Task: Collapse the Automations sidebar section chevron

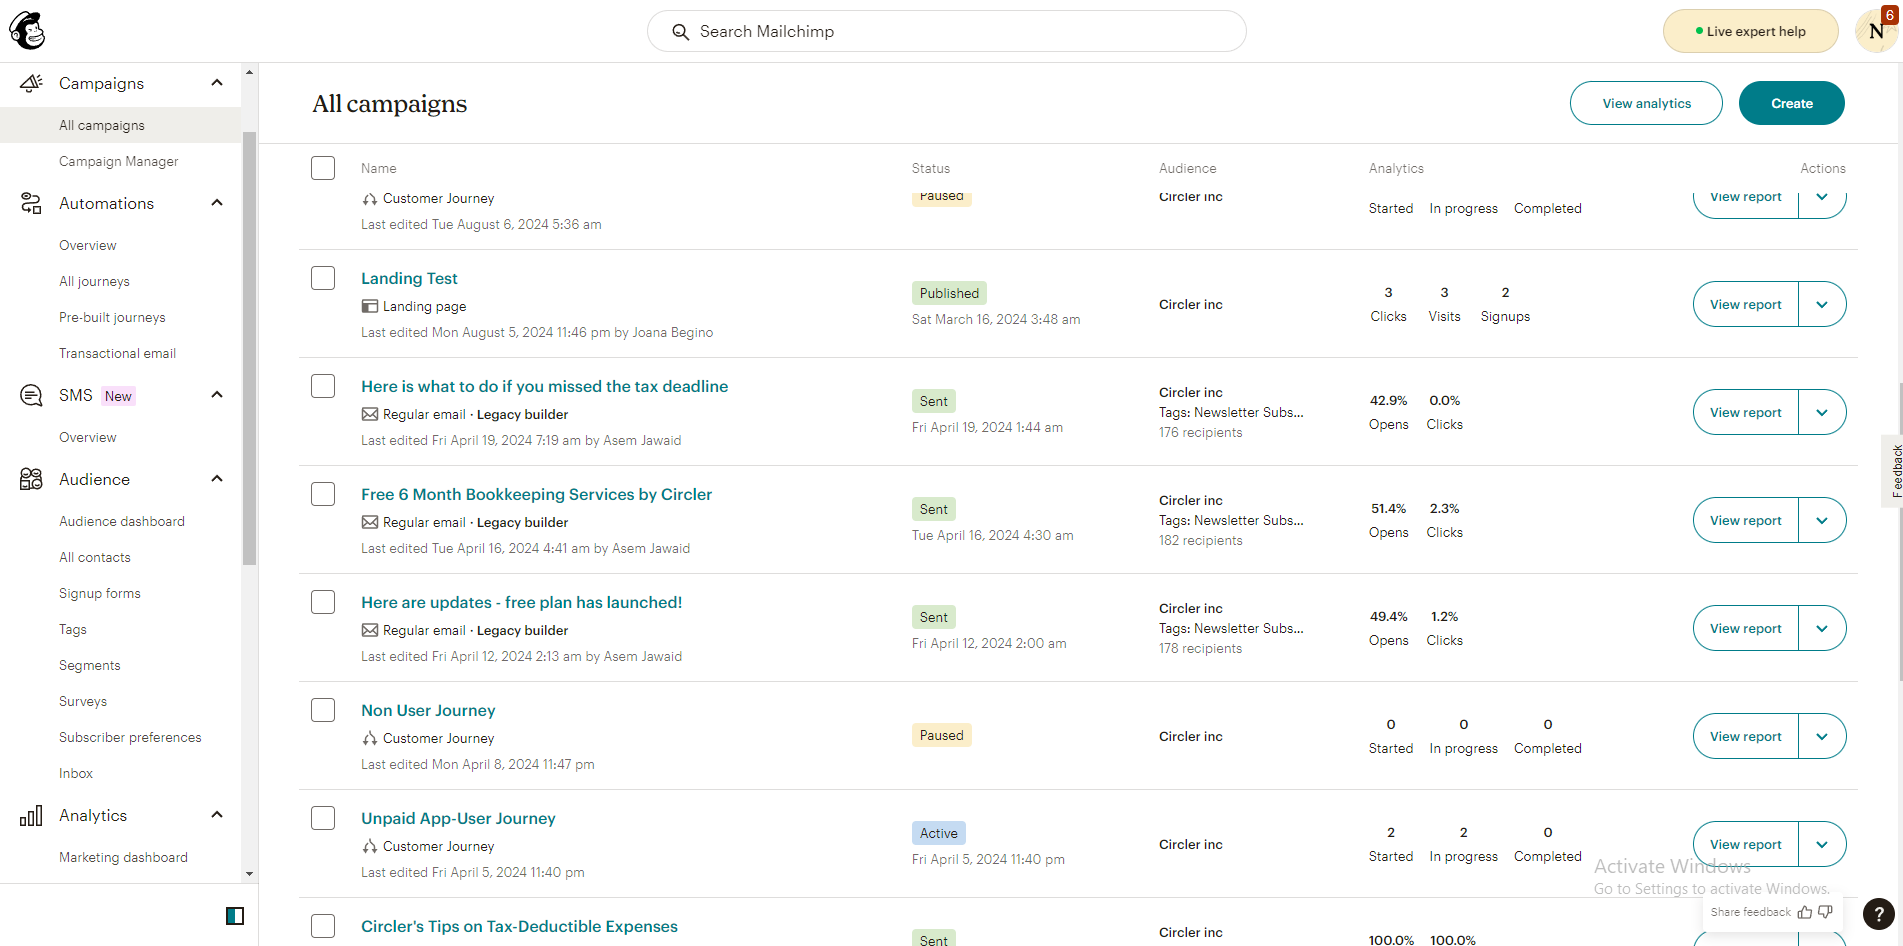Action: (217, 203)
